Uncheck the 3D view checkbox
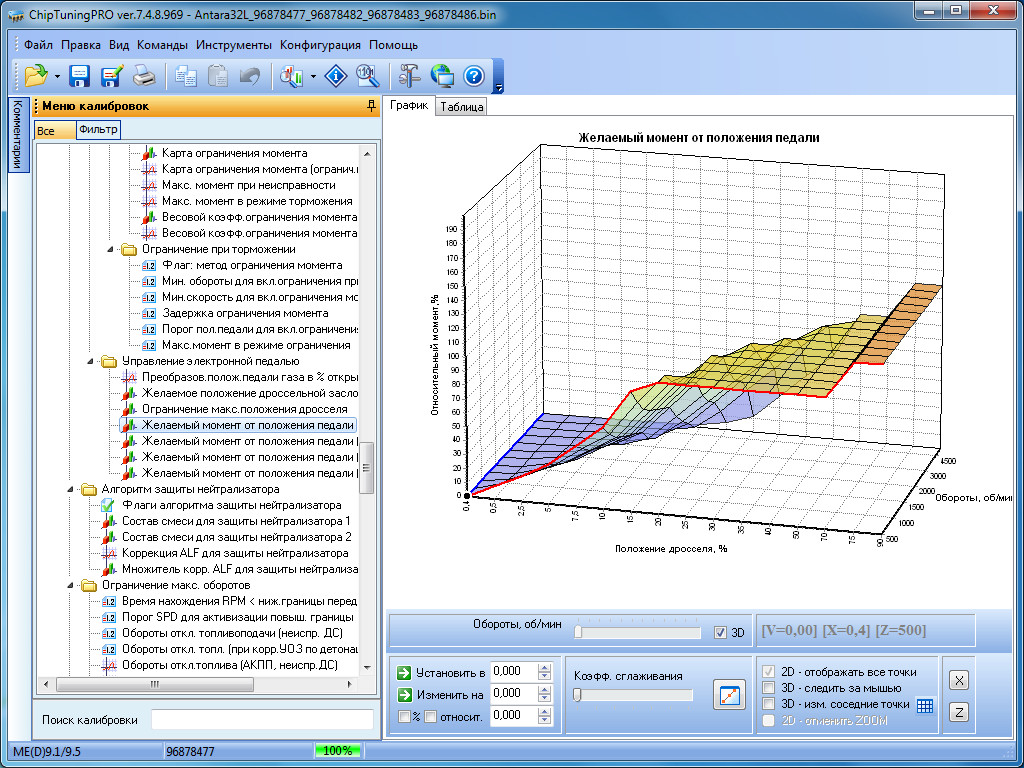 click(721, 632)
